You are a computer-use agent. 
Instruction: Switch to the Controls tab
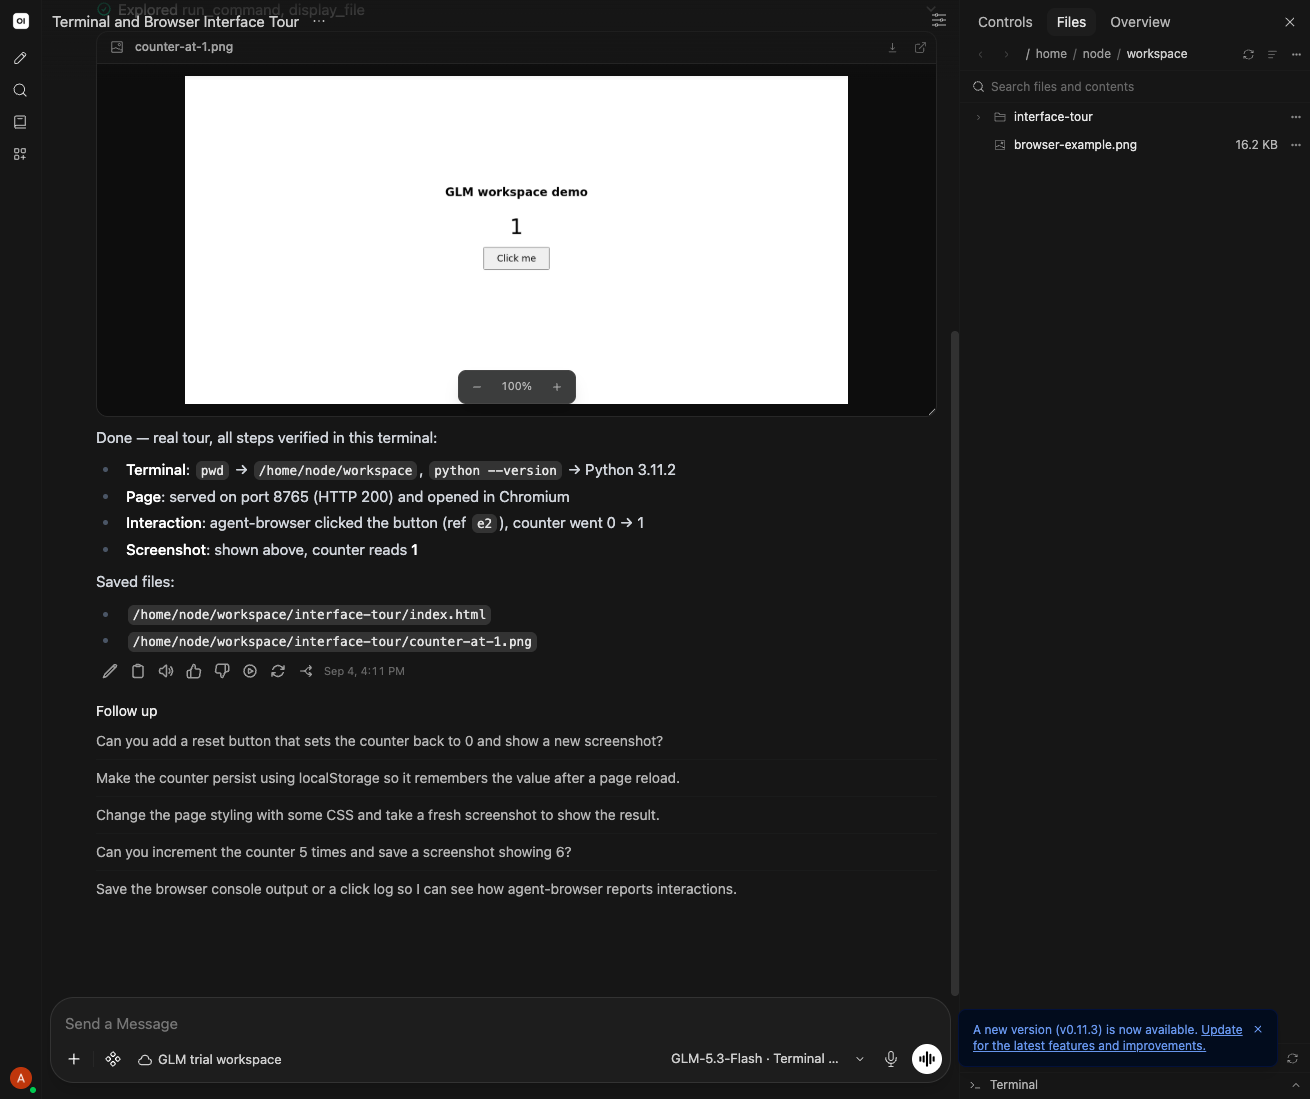point(1005,22)
